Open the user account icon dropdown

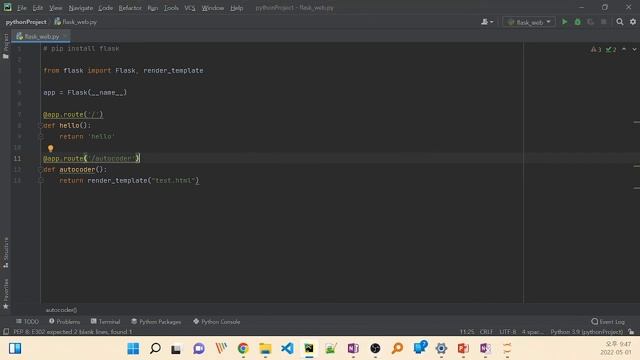487,22
